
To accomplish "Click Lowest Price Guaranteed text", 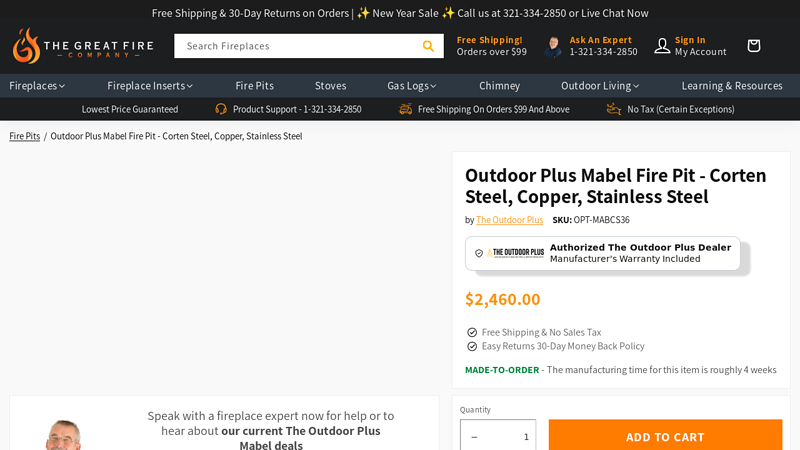I will 130,109.
